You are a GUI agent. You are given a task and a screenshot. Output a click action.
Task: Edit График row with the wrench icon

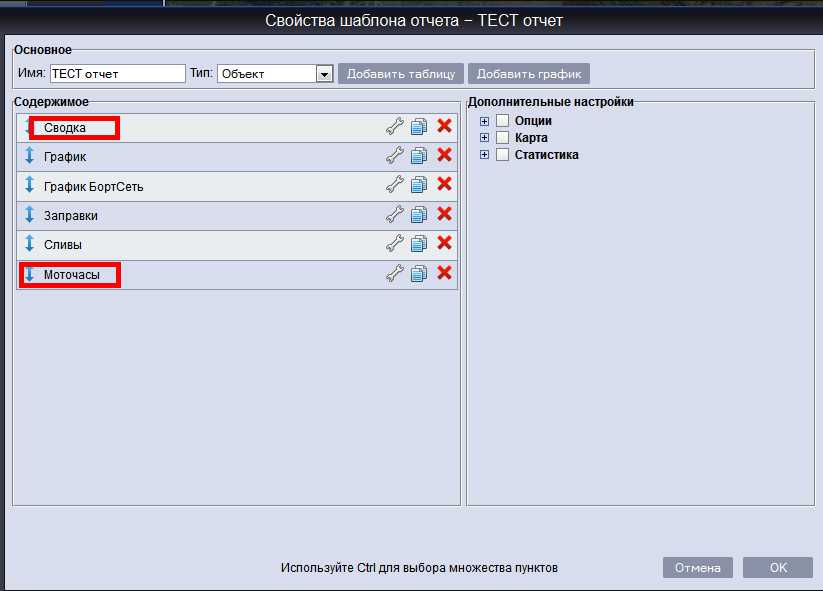[395, 155]
